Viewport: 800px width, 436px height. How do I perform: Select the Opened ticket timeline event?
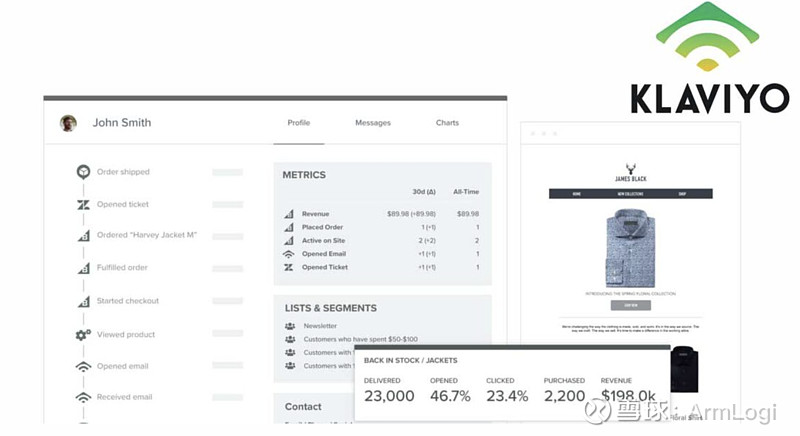122,204
